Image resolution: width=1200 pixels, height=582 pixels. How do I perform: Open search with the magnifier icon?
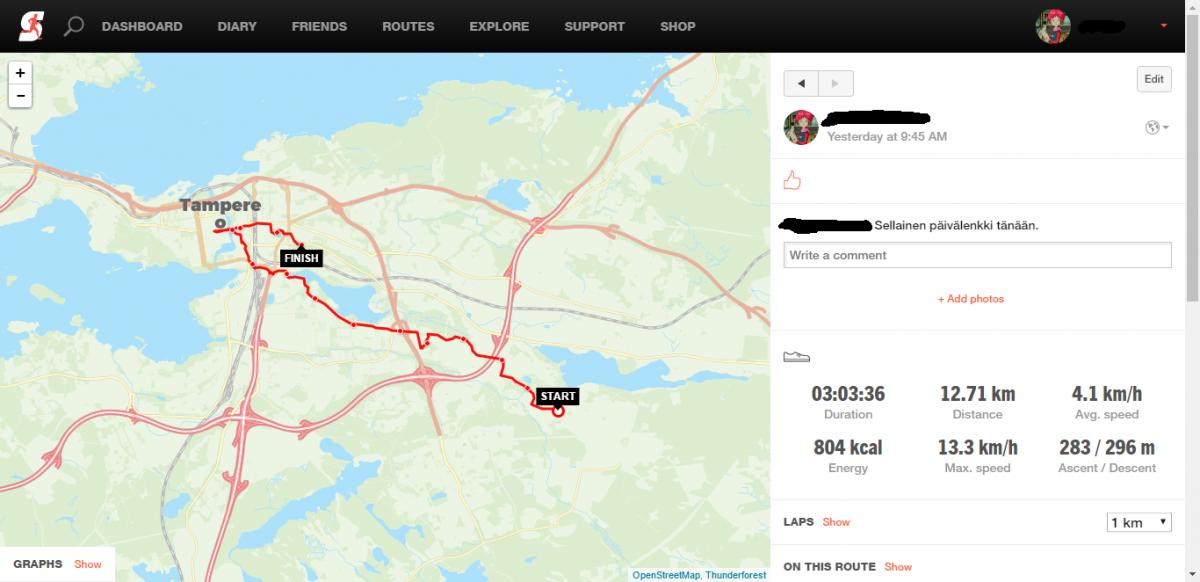coord(73,26)
